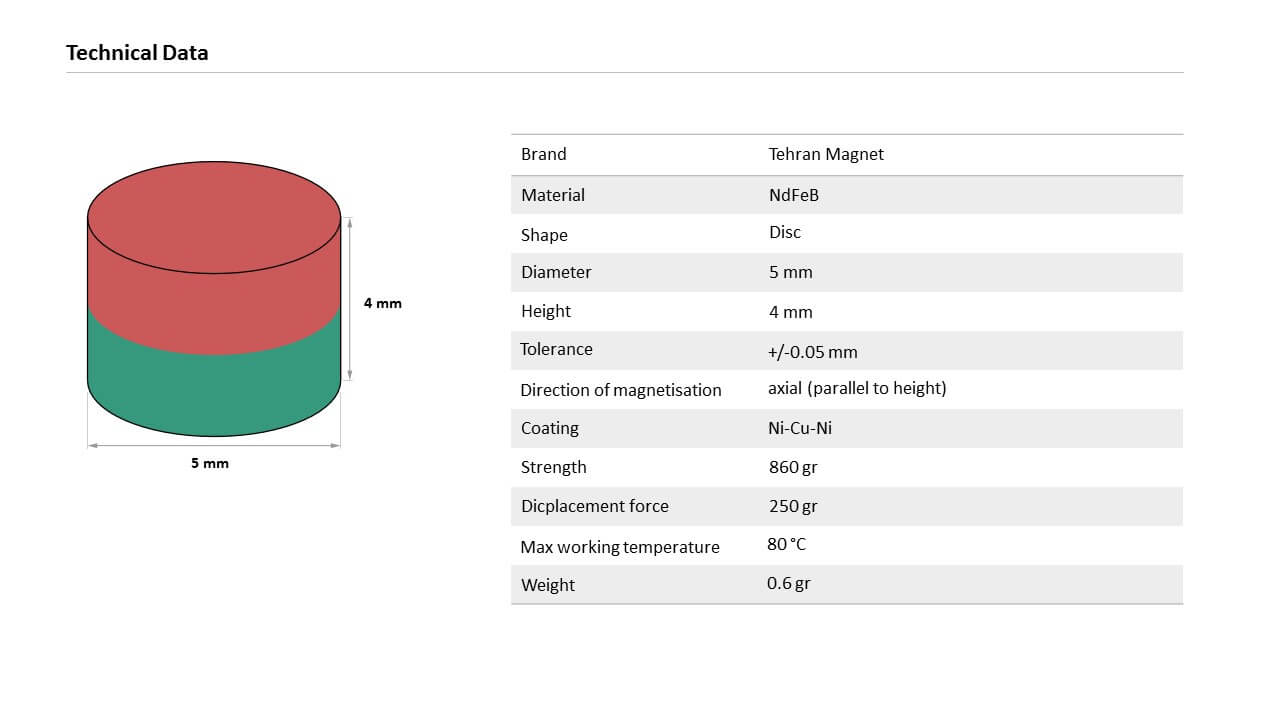
Task: Click the 0.6 gr weight value
Action: 788,583
